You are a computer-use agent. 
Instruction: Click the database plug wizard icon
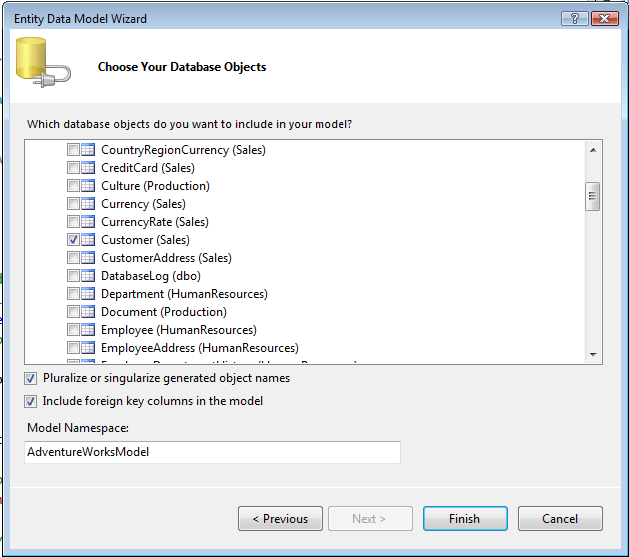point(43,63)
